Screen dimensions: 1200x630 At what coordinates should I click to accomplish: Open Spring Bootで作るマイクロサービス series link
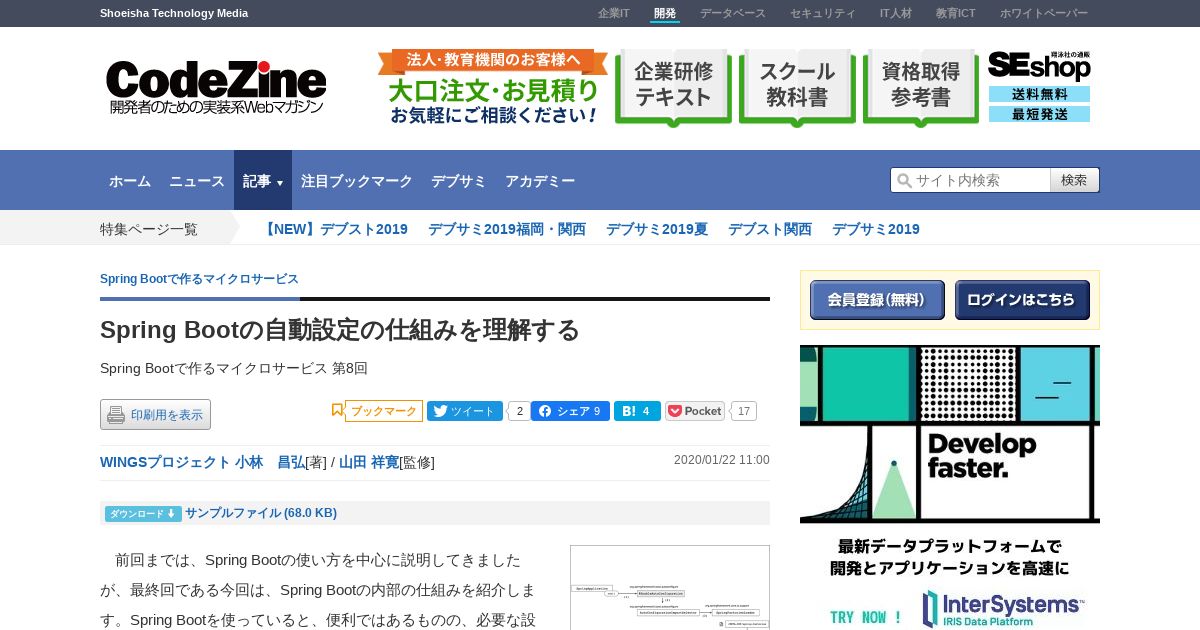(199, 279)
